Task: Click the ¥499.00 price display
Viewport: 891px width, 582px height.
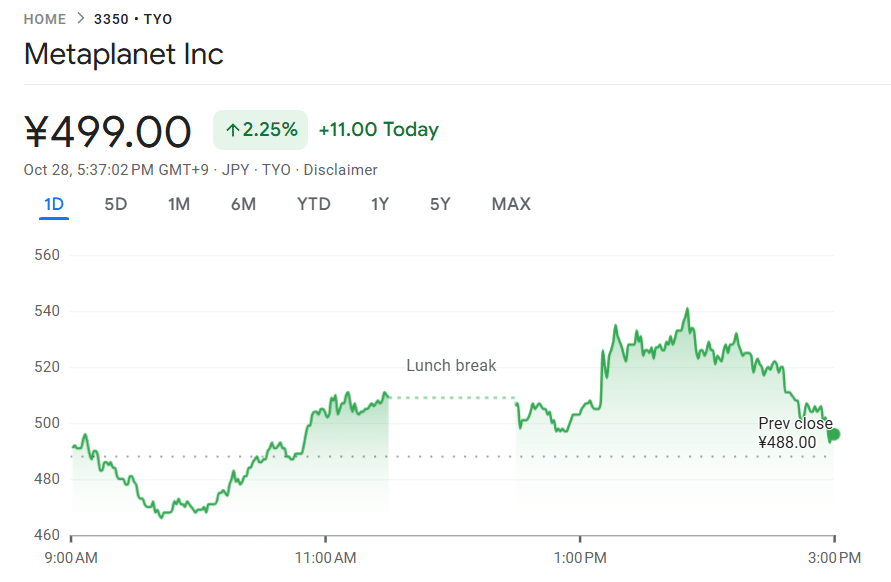Action: (x=108, y=130)
